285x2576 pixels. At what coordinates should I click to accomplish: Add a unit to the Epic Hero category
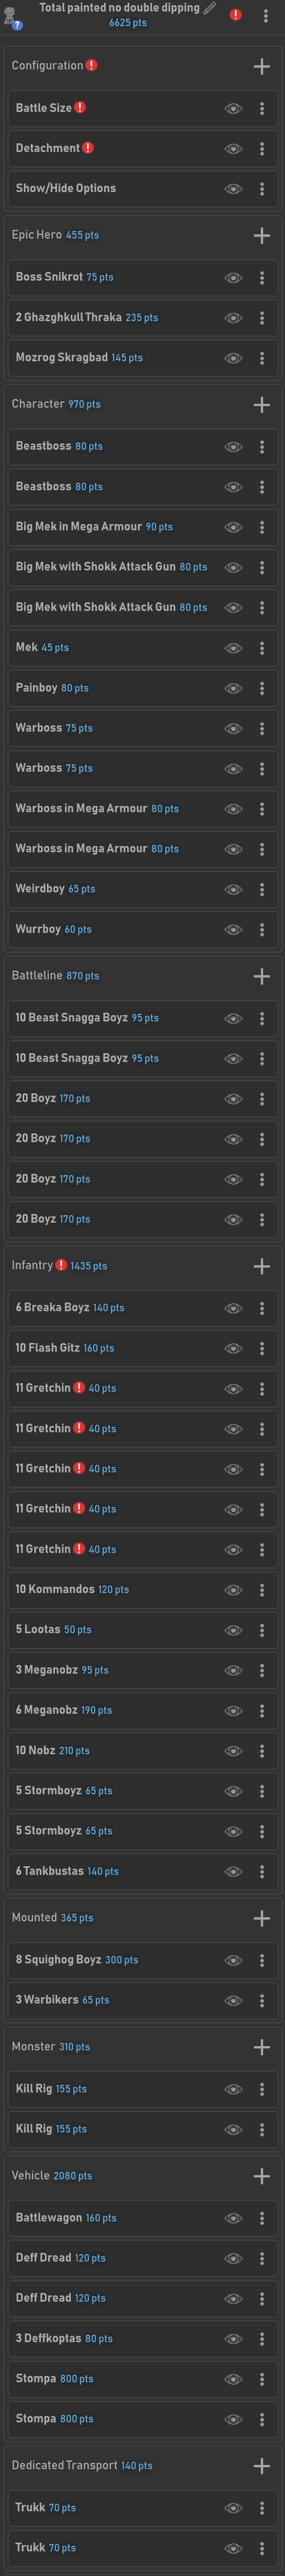(x=262, y=236)
